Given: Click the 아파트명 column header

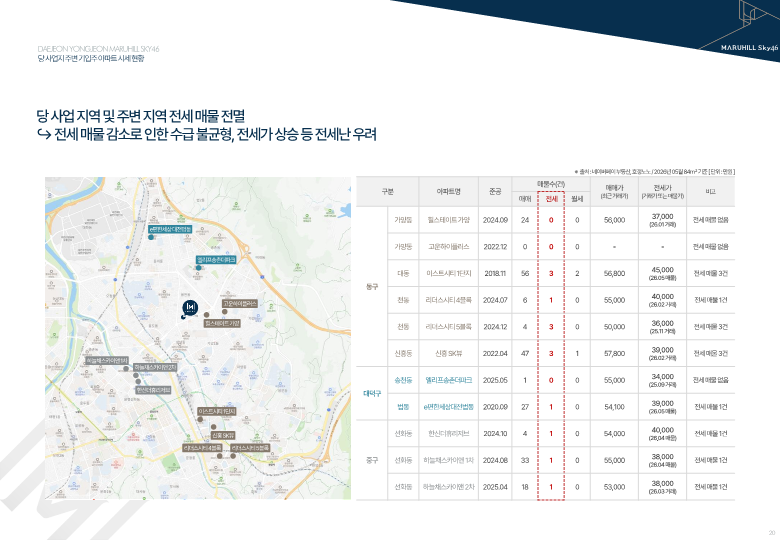Looking at the screenshot, I should point(449,191).
